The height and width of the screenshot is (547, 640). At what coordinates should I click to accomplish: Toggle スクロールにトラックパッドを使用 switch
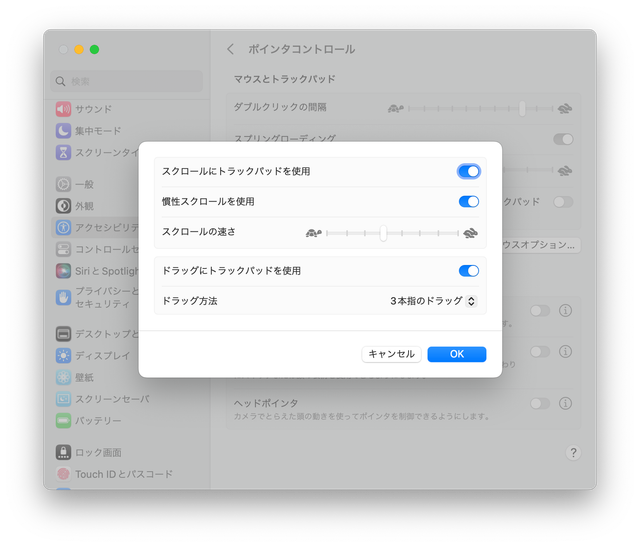(469, 171)
